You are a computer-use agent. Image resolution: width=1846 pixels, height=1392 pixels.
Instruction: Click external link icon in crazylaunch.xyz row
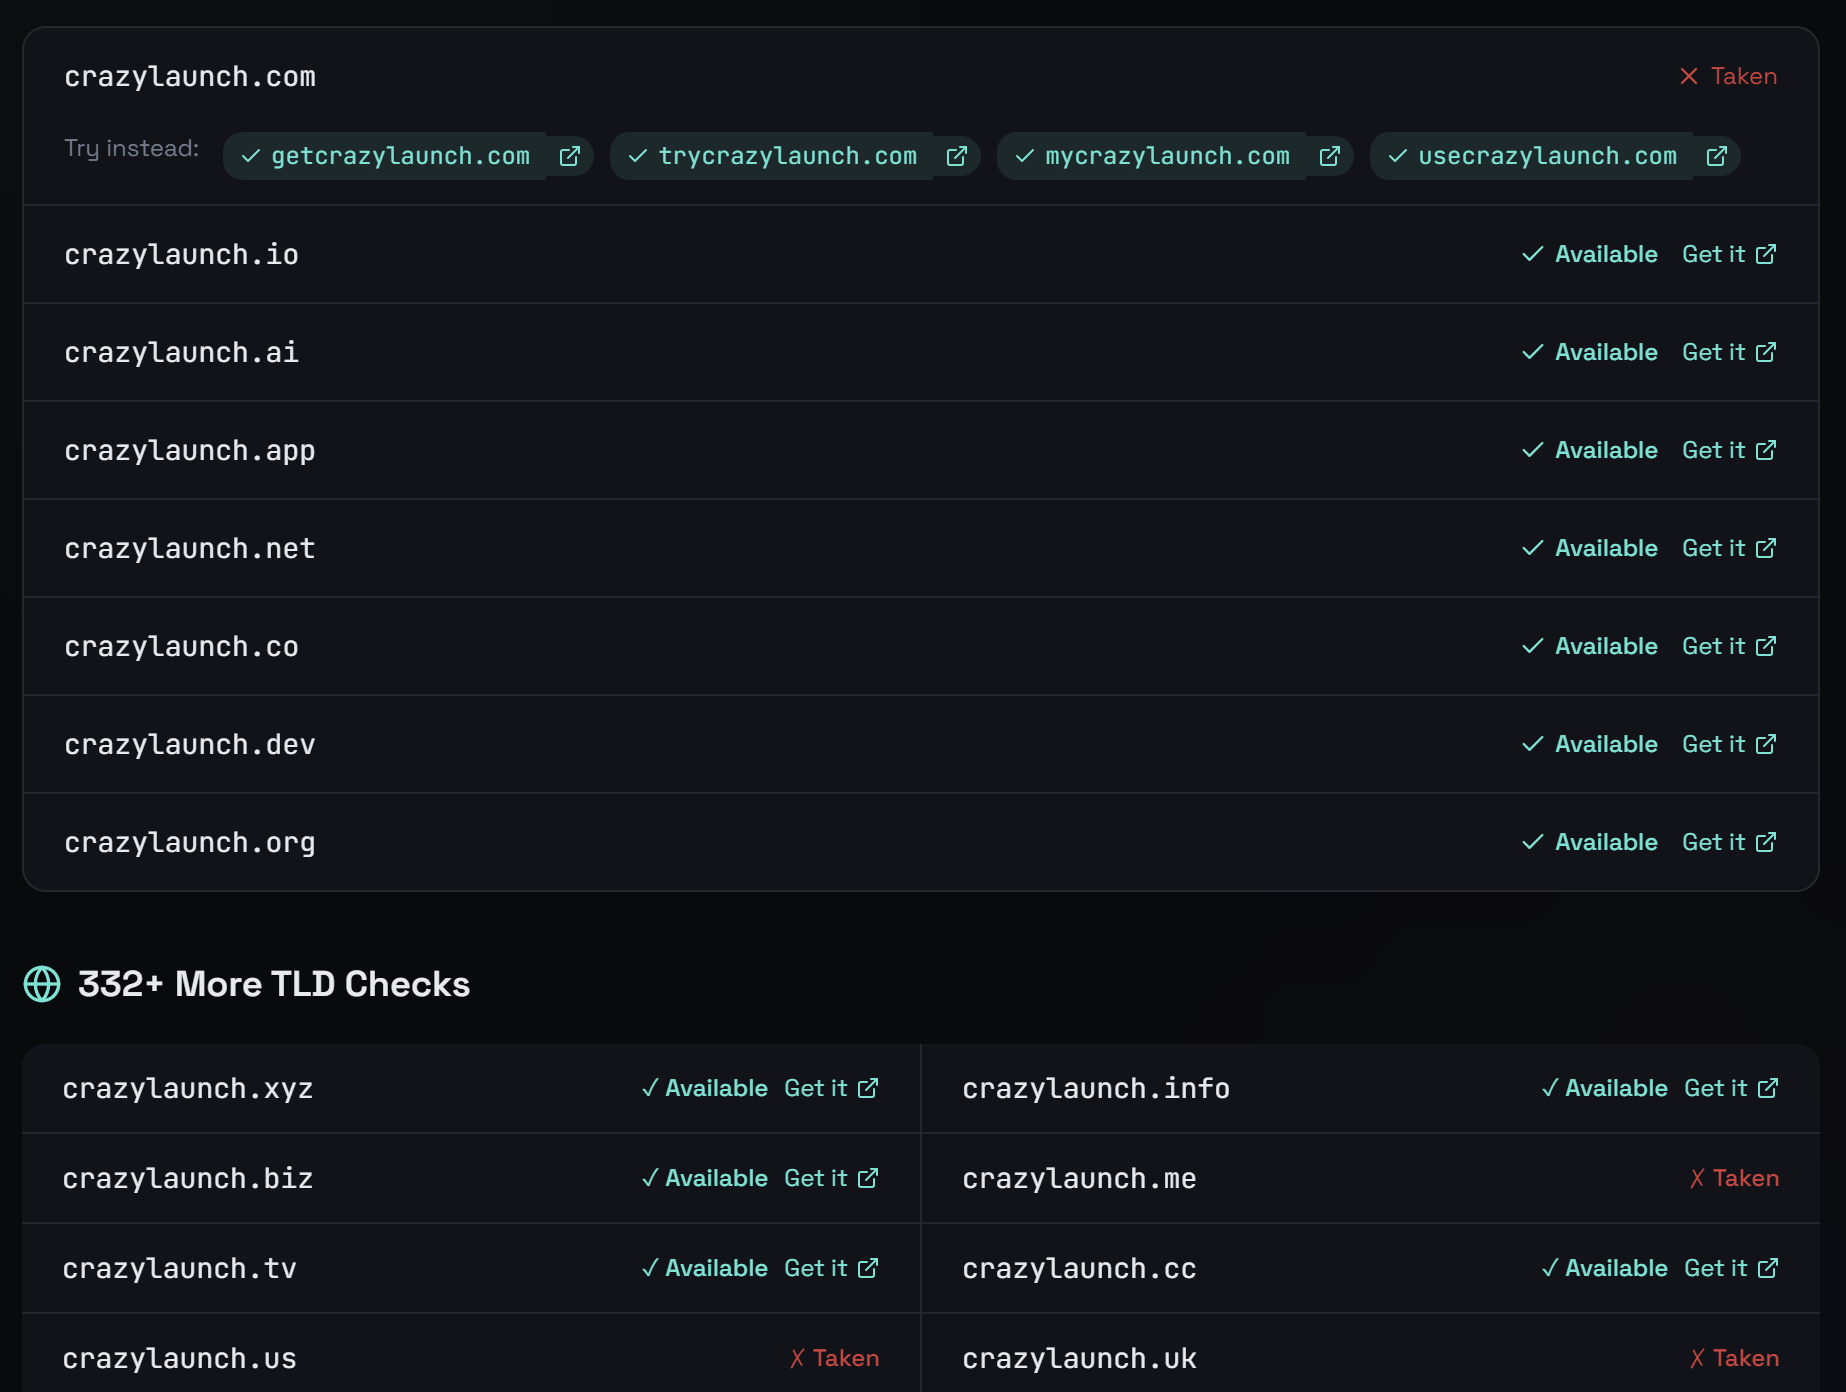coord(868,1088)
